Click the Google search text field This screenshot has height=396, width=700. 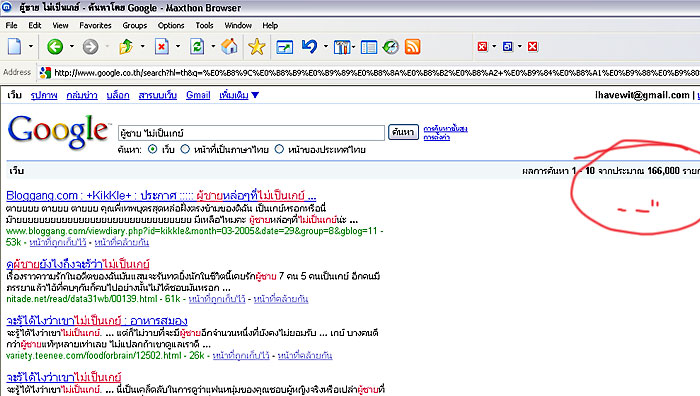click(251, 133)
